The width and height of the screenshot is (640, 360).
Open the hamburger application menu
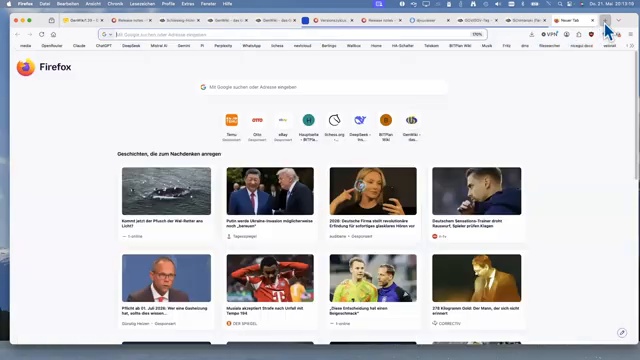[631, 35]
